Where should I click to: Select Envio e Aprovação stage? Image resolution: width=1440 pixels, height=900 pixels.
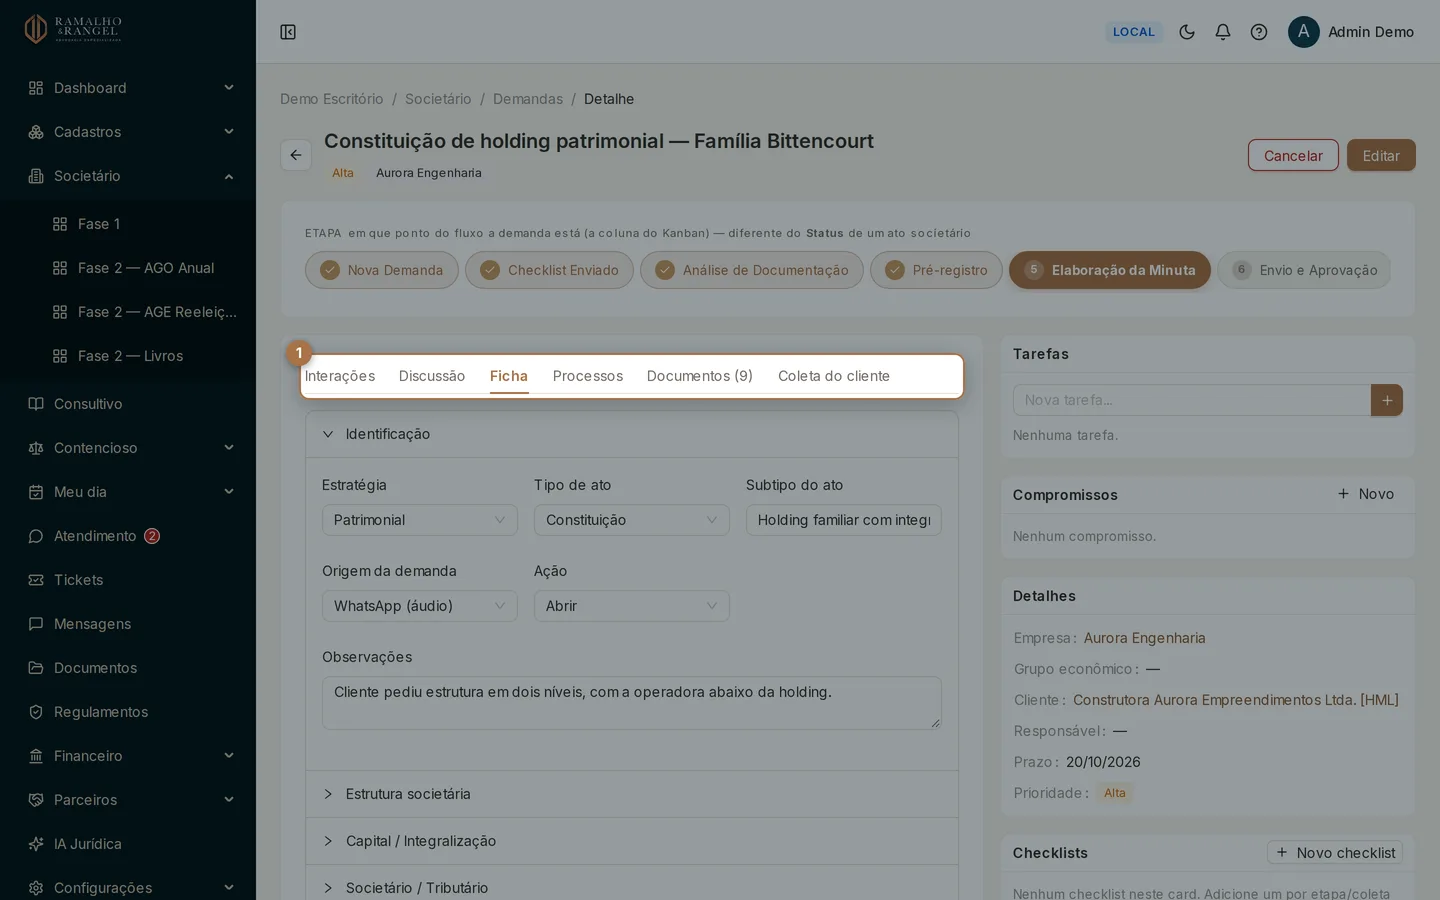click(x=1304, y=270)
